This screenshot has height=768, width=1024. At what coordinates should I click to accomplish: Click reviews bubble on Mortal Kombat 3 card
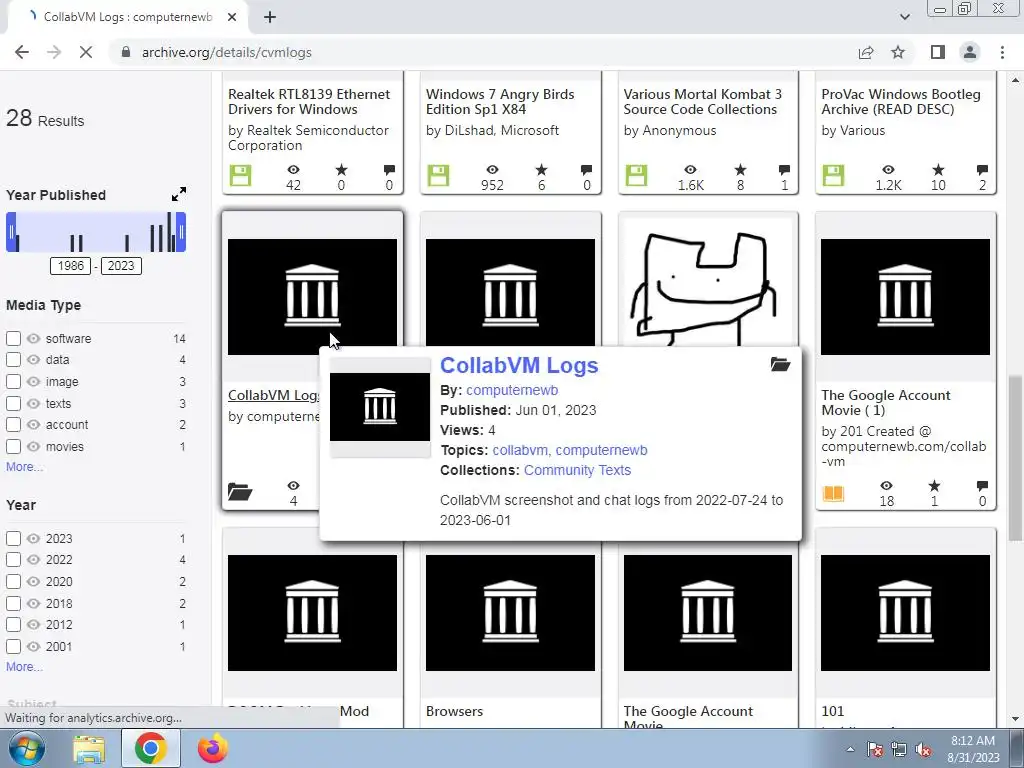(x=784, y=170)
